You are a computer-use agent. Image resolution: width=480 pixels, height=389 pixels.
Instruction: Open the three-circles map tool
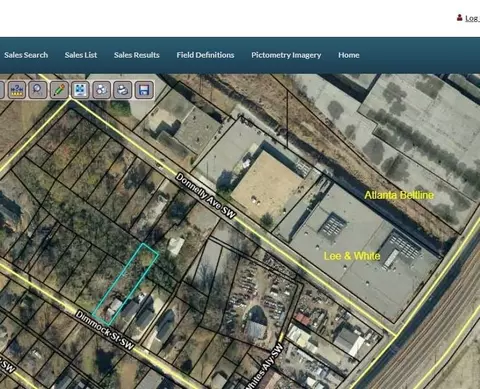point(102,90)
